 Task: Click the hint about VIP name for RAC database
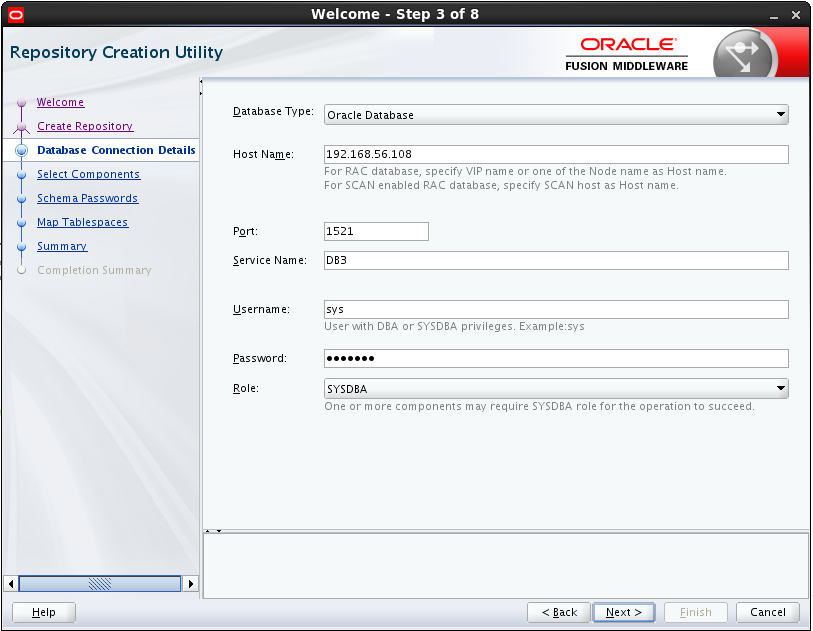[525, 171]
